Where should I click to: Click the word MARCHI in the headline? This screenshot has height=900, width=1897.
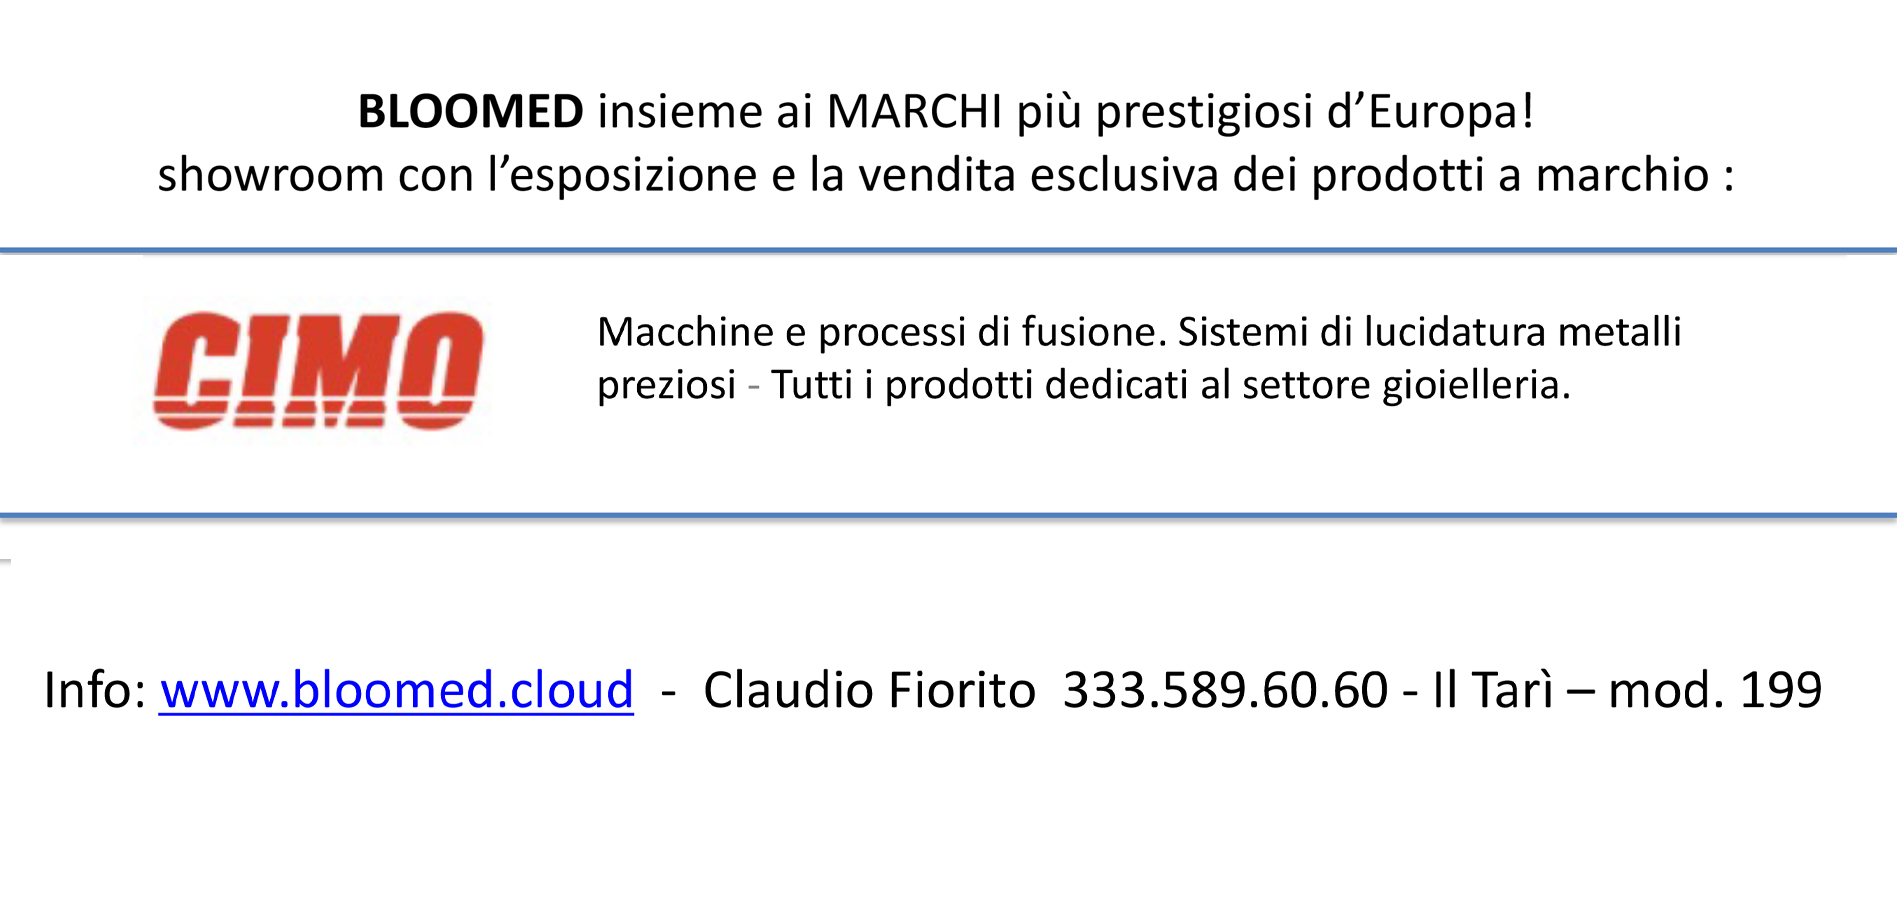pos(915,111)
